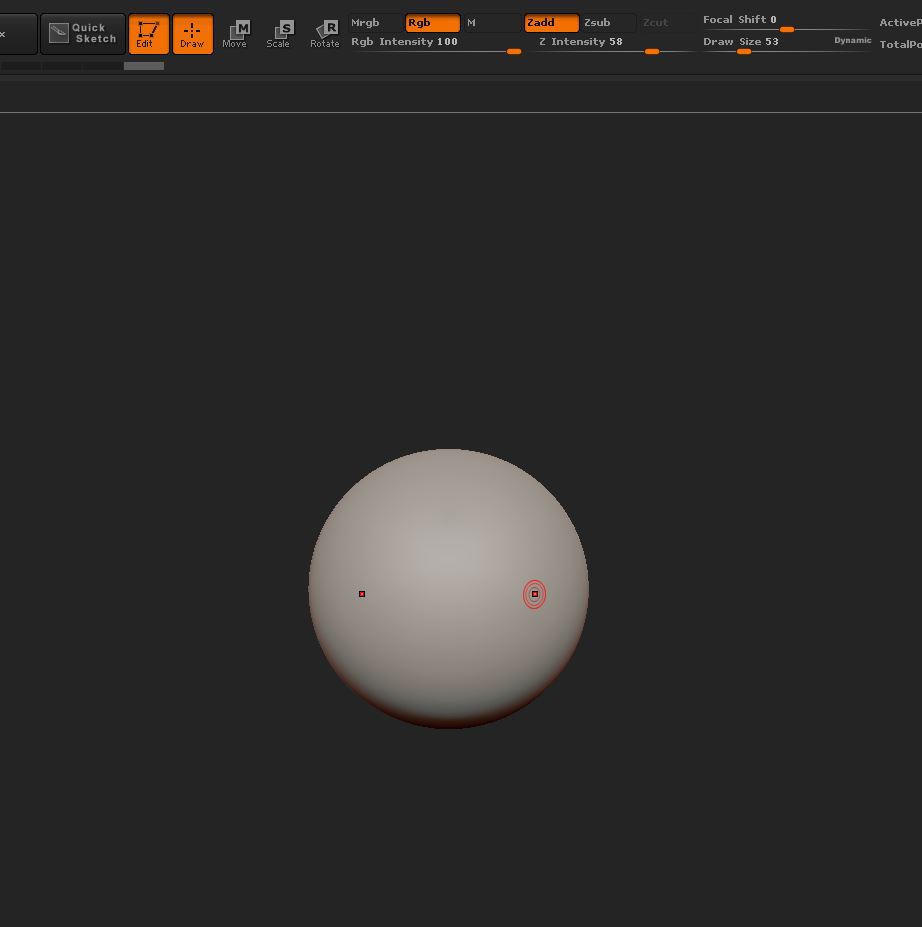
Task: Open Quick Sketch mode
Action: point(83,34)
